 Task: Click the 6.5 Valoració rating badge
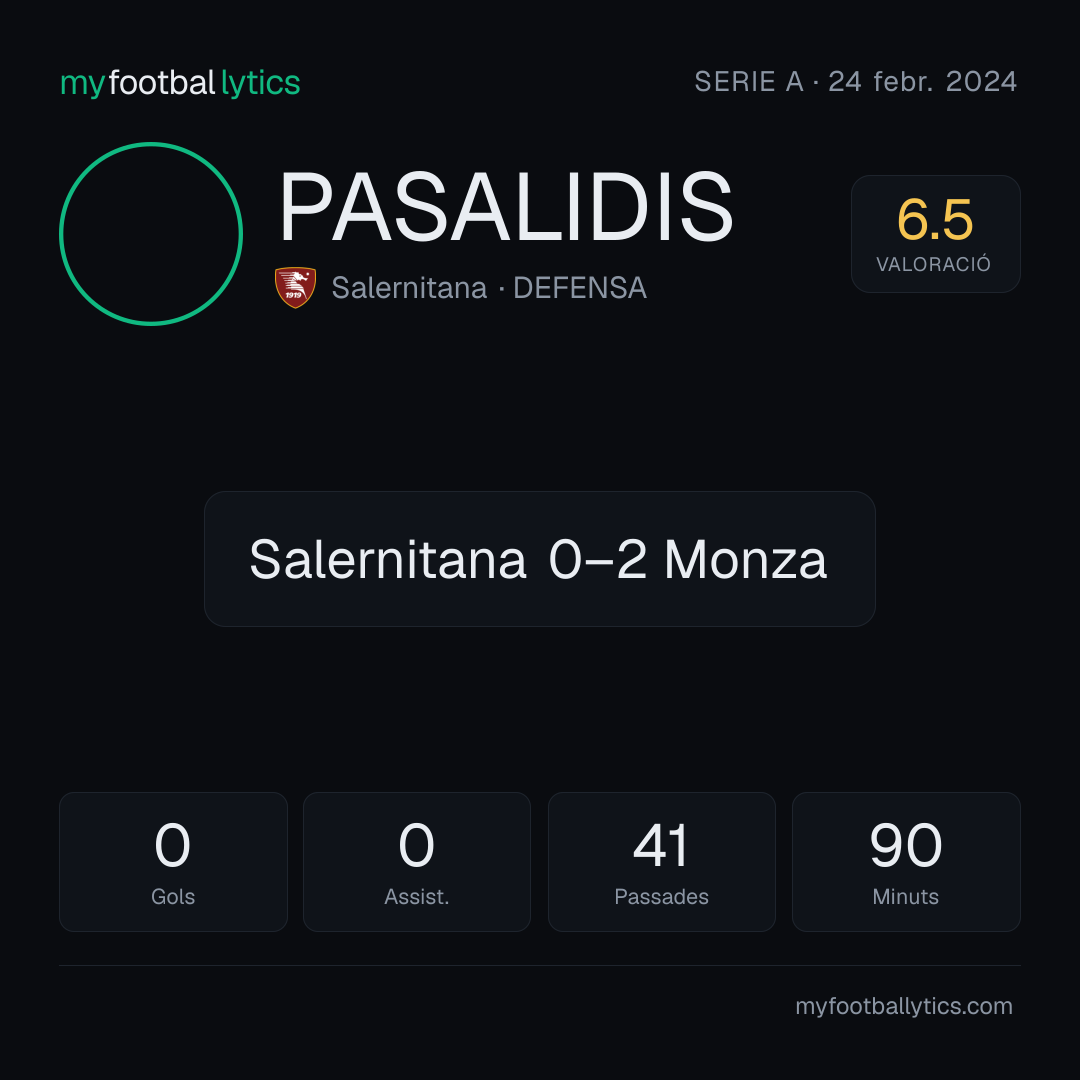[935, 233]
